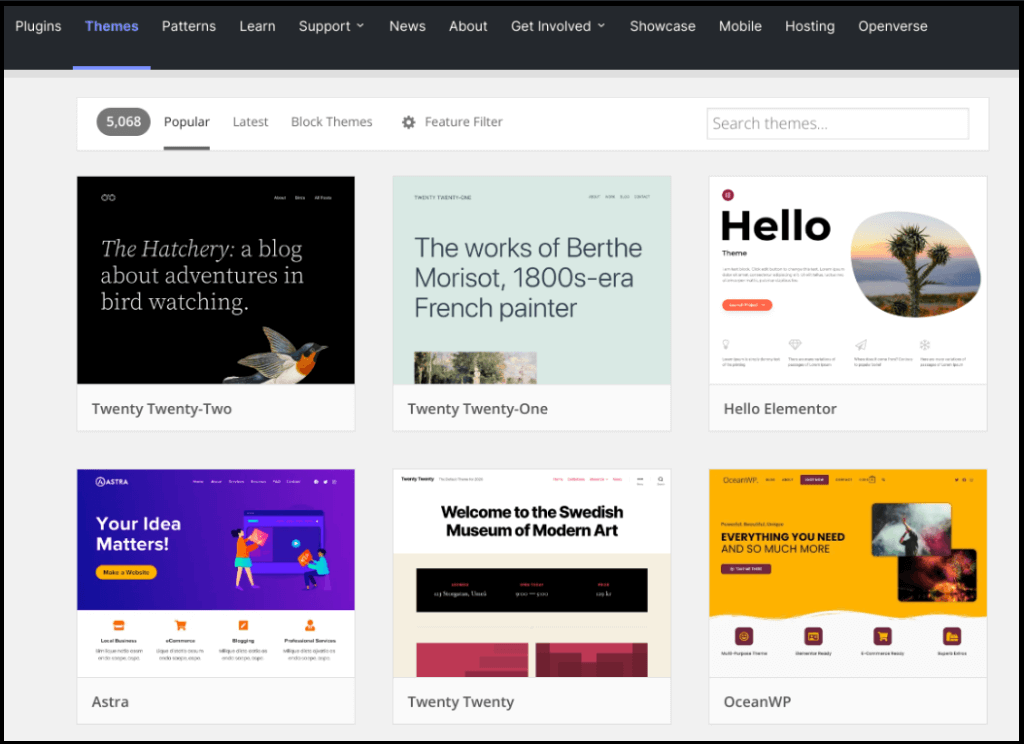Image resolution: width=1024 pixels, height=744 pixels.
Task: Select the Themes navigation item
Action: [112, 26]
